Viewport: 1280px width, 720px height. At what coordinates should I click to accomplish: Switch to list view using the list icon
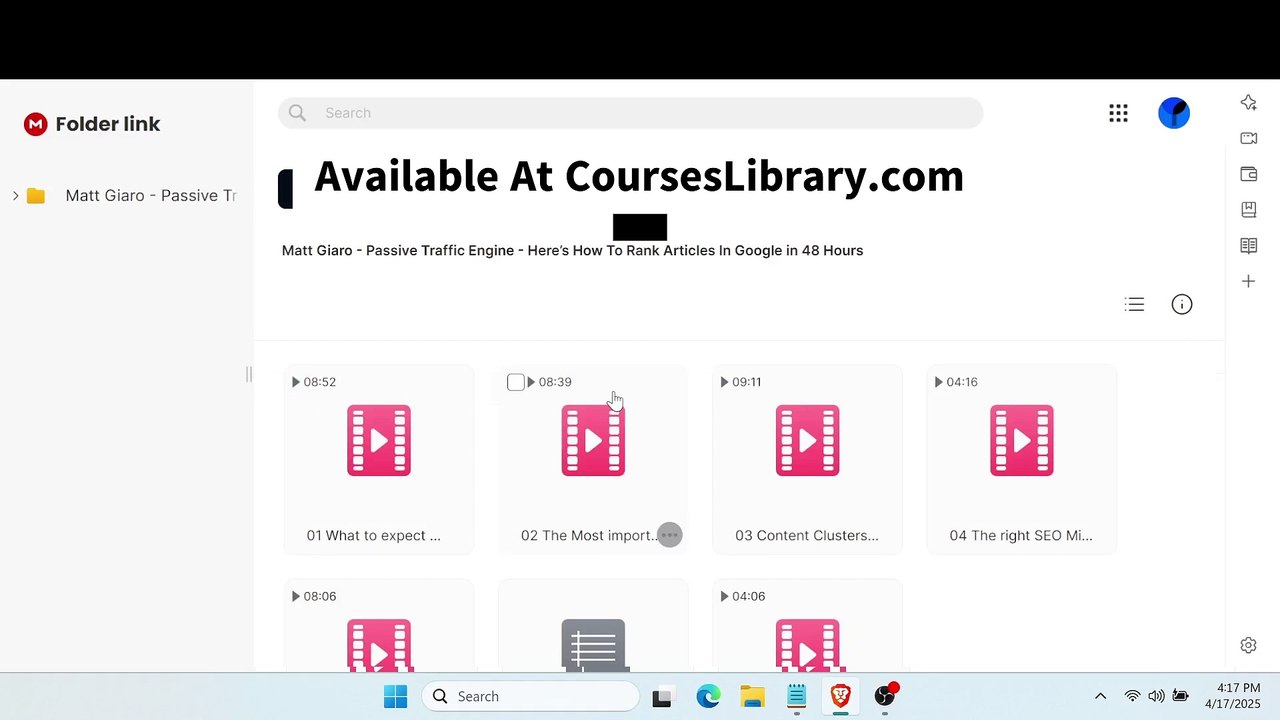[1134, 304]
